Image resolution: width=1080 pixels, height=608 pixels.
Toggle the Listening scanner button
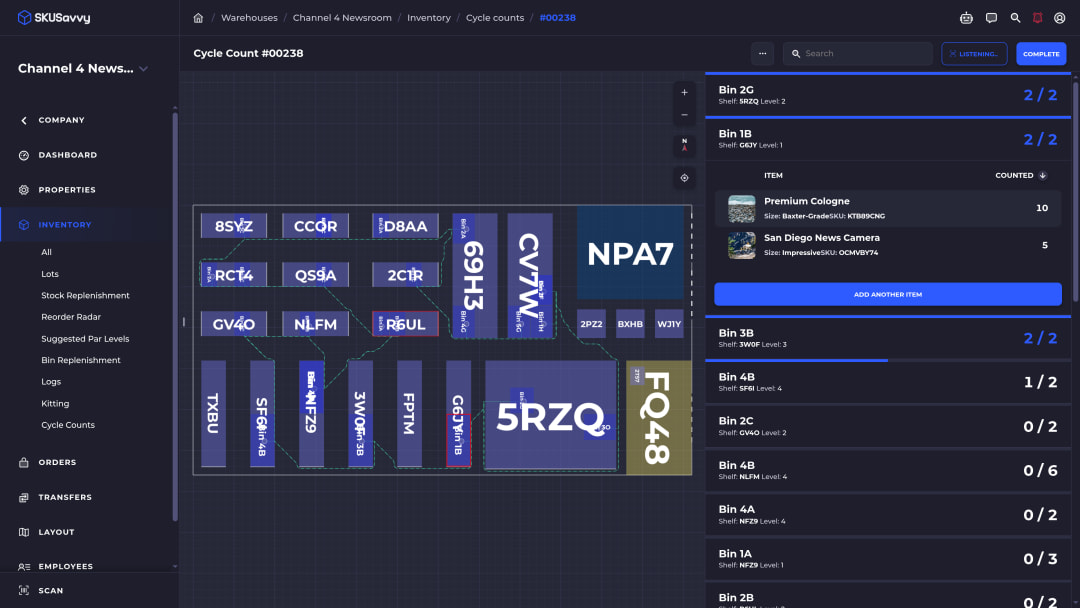(x=974, y=54)
